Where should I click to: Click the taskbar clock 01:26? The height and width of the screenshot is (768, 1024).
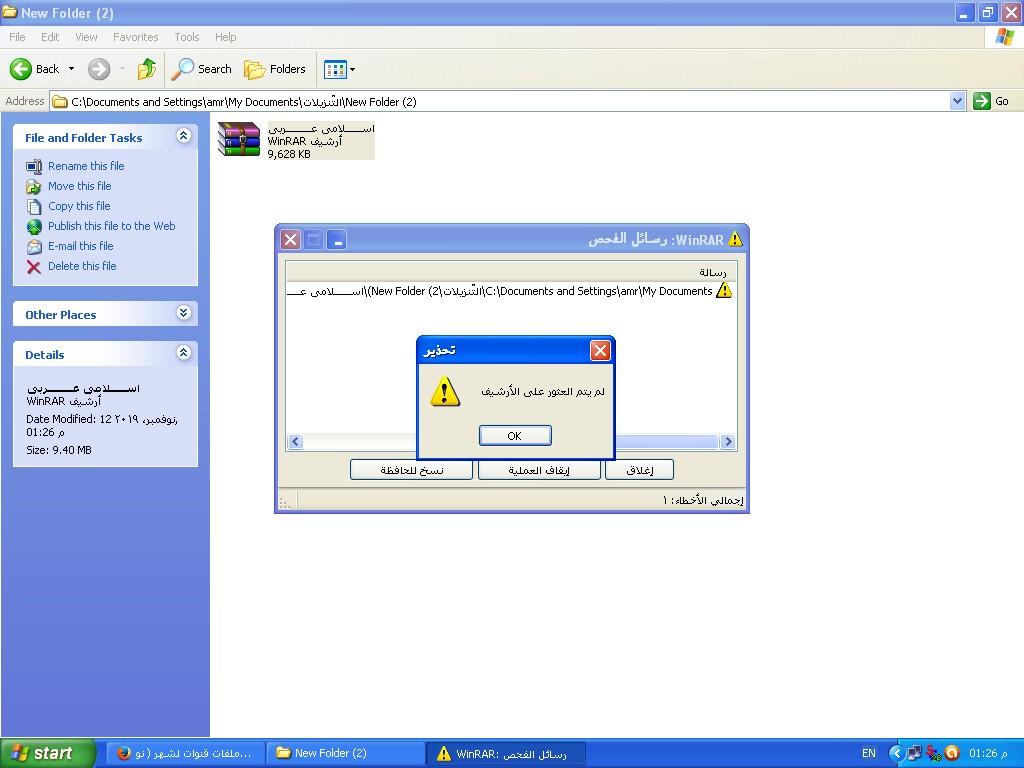click(x=988, y=754)
